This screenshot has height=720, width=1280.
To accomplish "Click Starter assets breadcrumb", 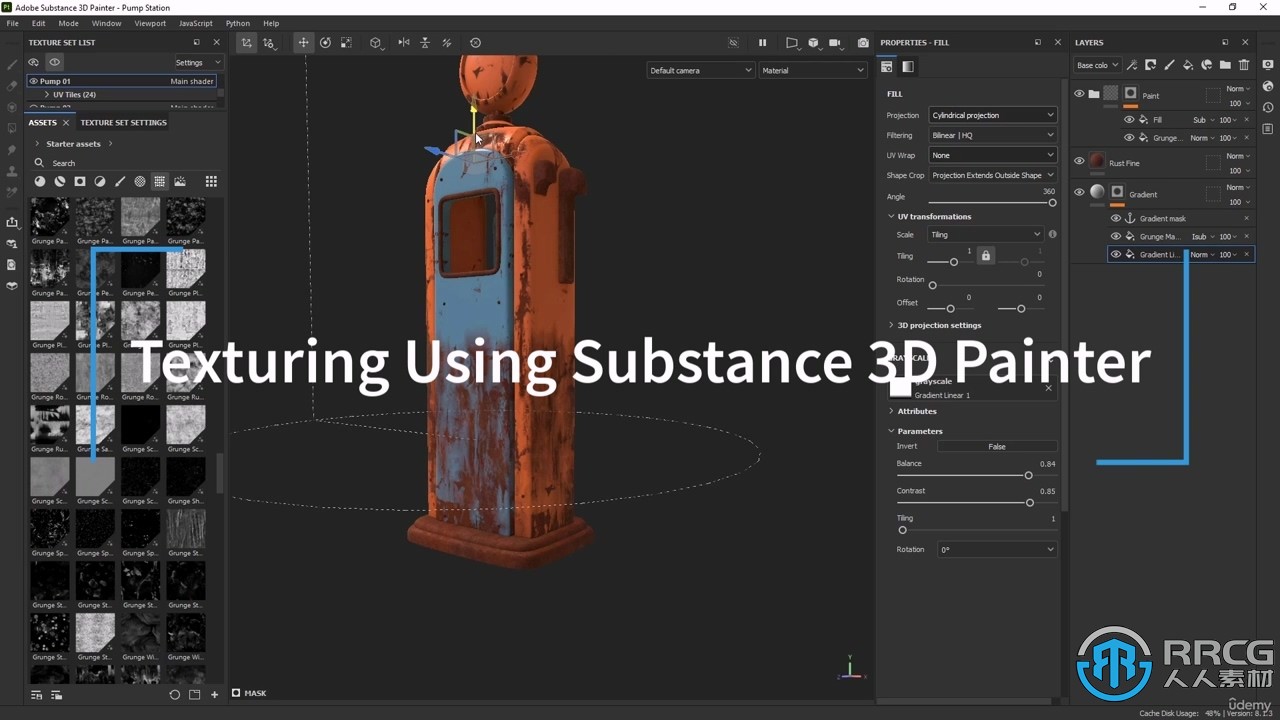I will (73, 144).
